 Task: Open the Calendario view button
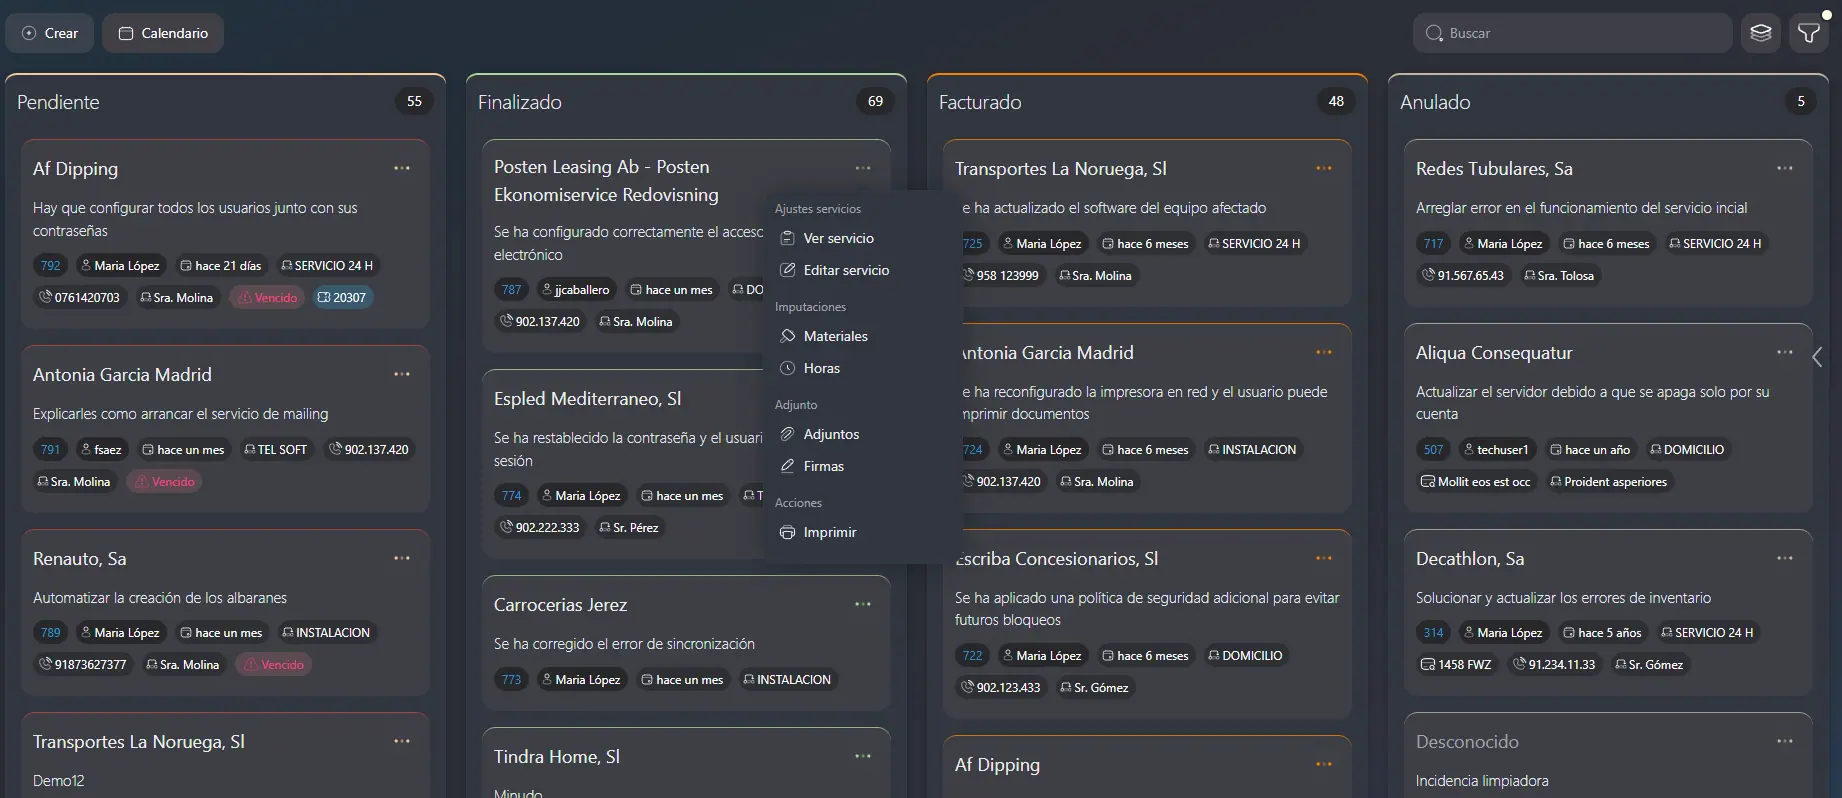(x=163, y=33)
